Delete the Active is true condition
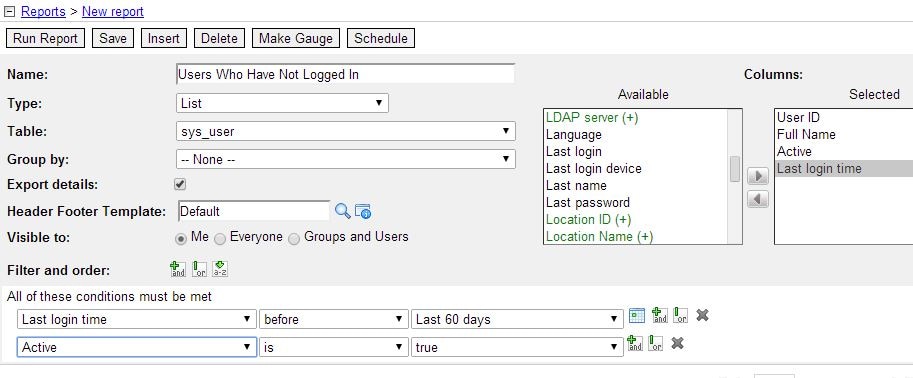The image size is (913, 378). click(x=677, y=343)
